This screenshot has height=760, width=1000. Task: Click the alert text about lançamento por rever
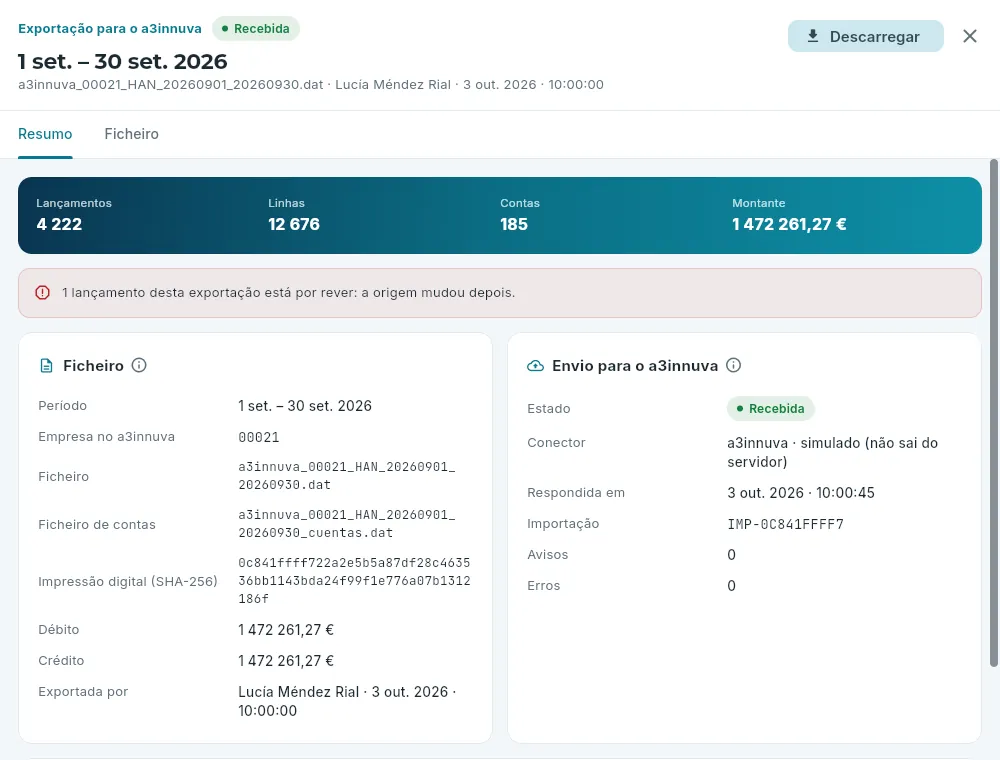click(x=288, y=293)
